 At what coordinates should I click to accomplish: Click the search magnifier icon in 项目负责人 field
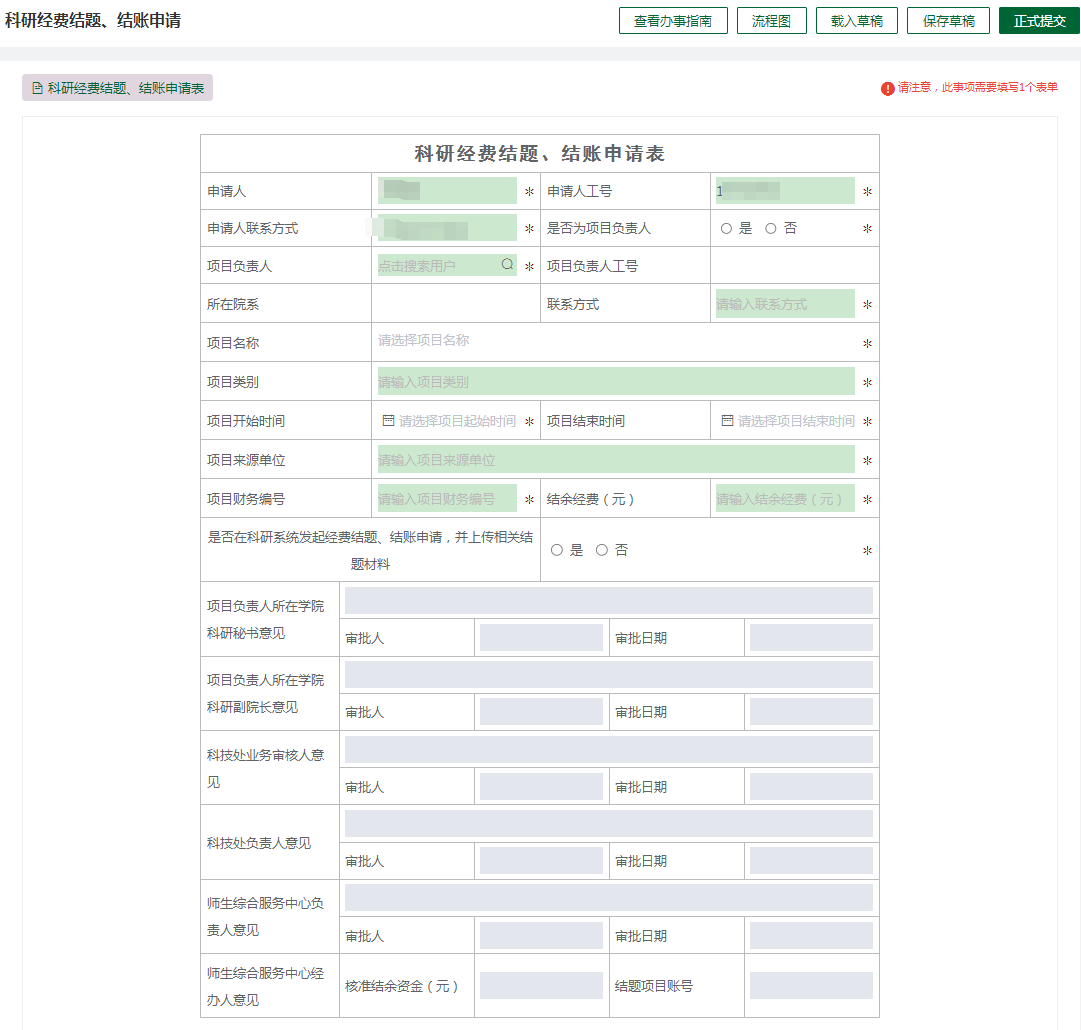click(x=507, y=264)
